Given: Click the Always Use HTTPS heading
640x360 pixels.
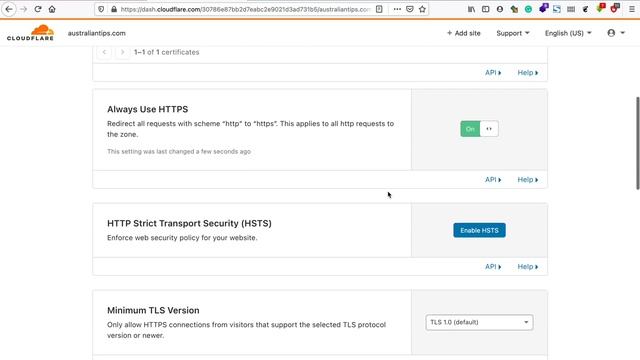Looking at the screenshot, I should click(147, 109).
